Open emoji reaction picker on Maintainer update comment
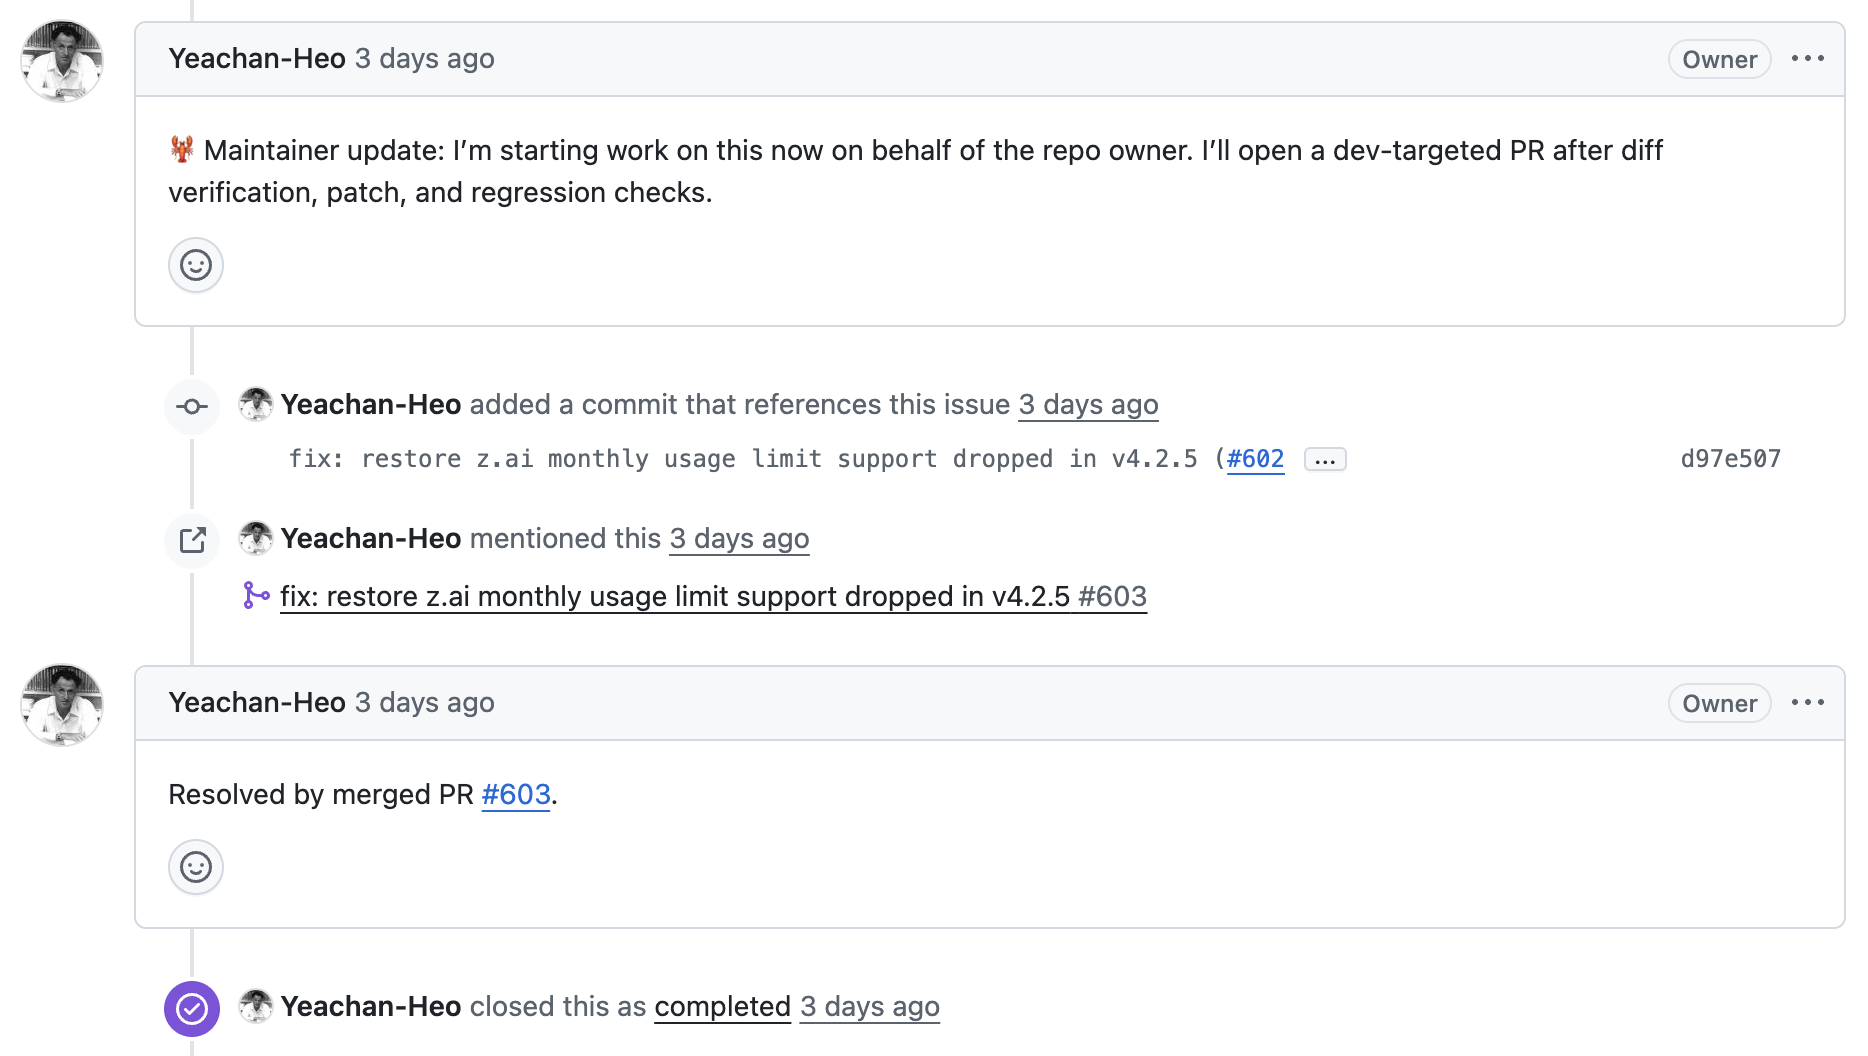Image resolution: width=1868 pixels, height=1056 pixels. pos(196,265)
